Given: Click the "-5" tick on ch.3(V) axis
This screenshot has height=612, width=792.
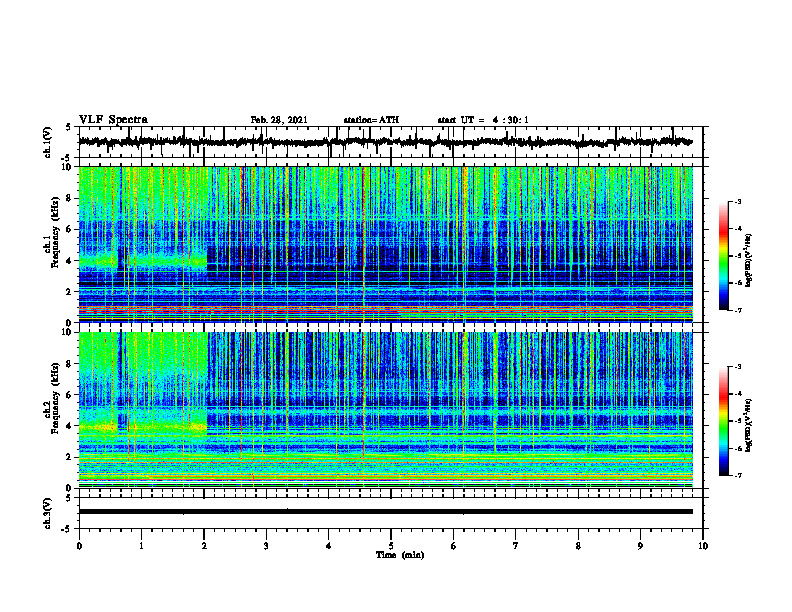Looking at the screenshot, I should [67, 529].
